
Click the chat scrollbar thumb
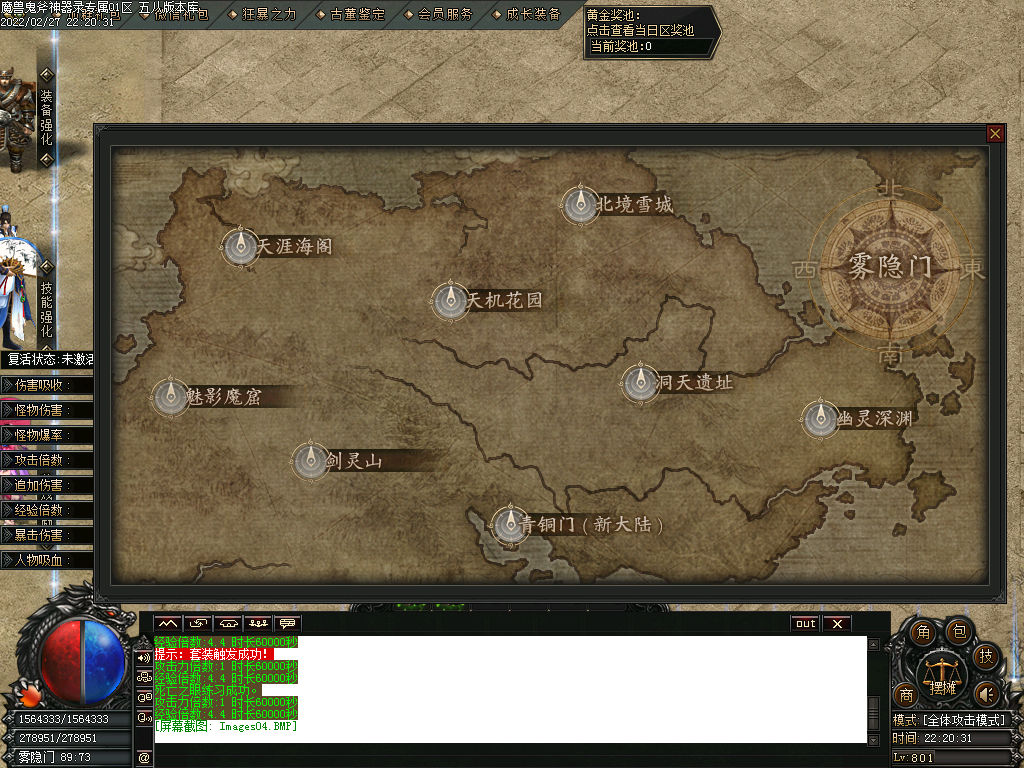point(874,714)
